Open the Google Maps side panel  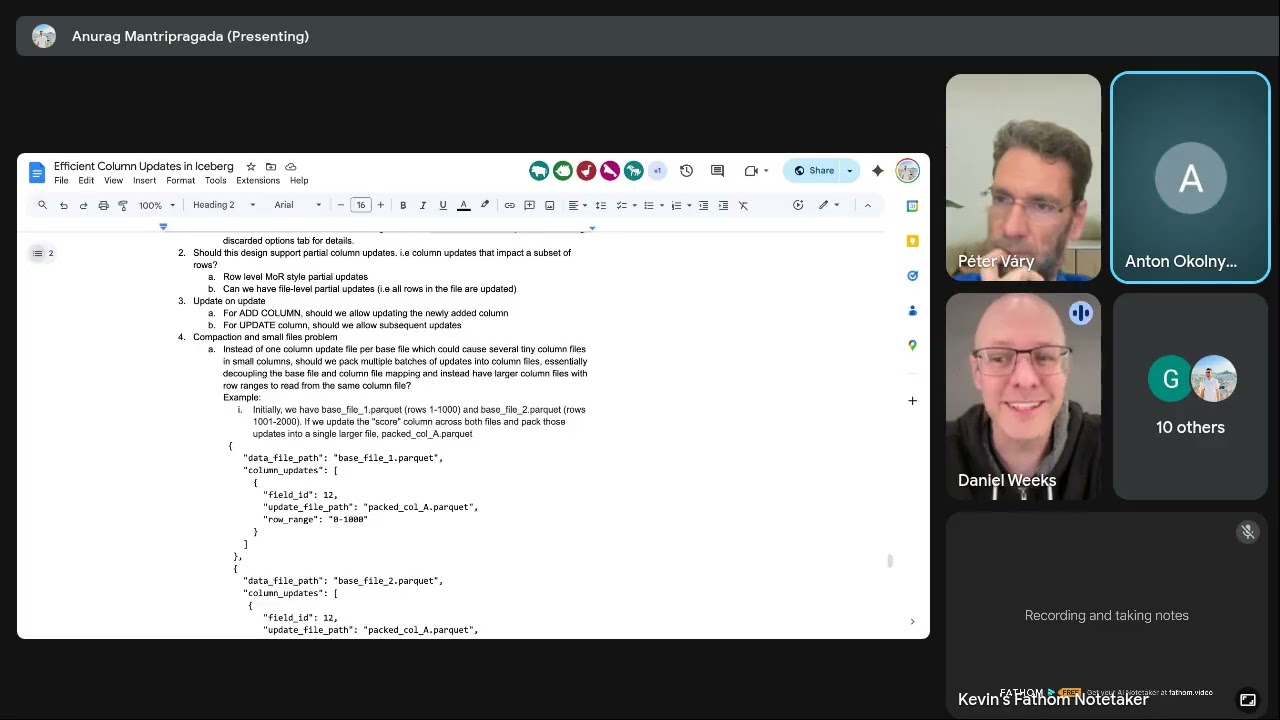coord(912,345)
